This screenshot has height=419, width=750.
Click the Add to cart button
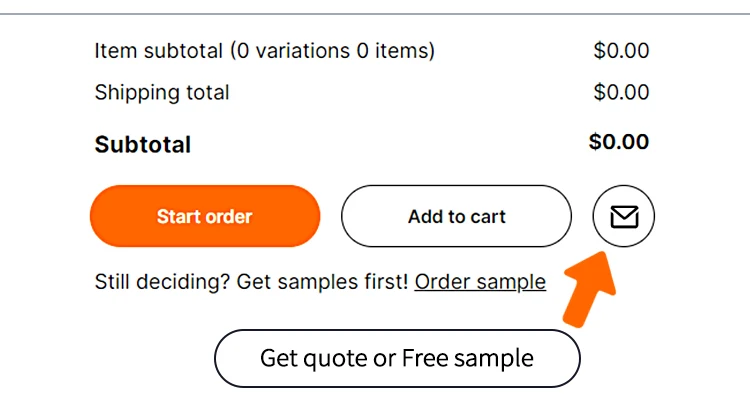(456, 216)
